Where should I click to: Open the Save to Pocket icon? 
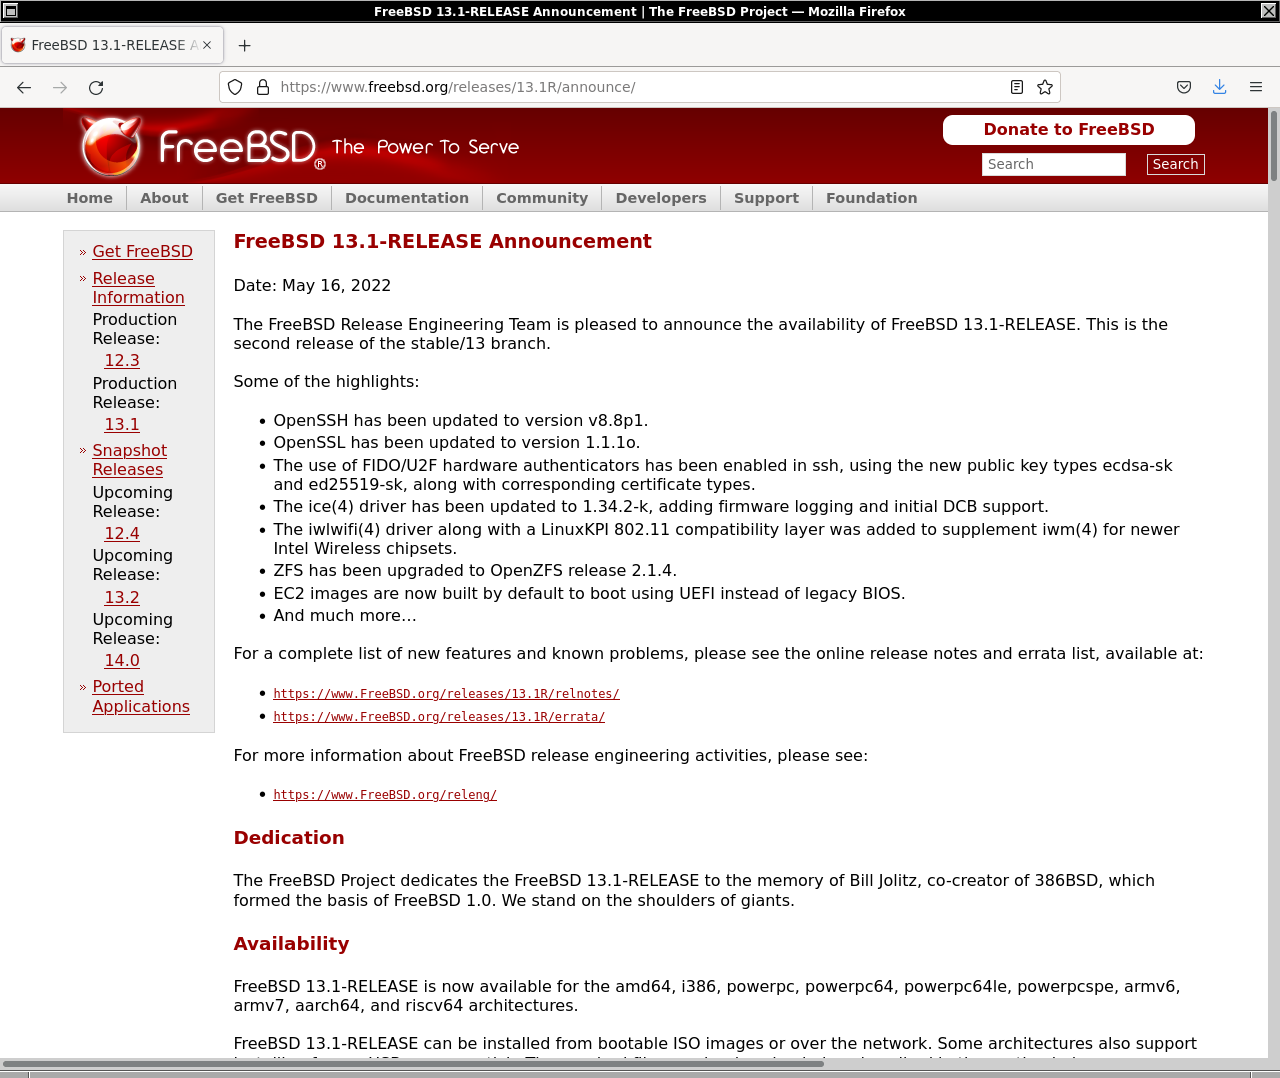[1184, 87]
